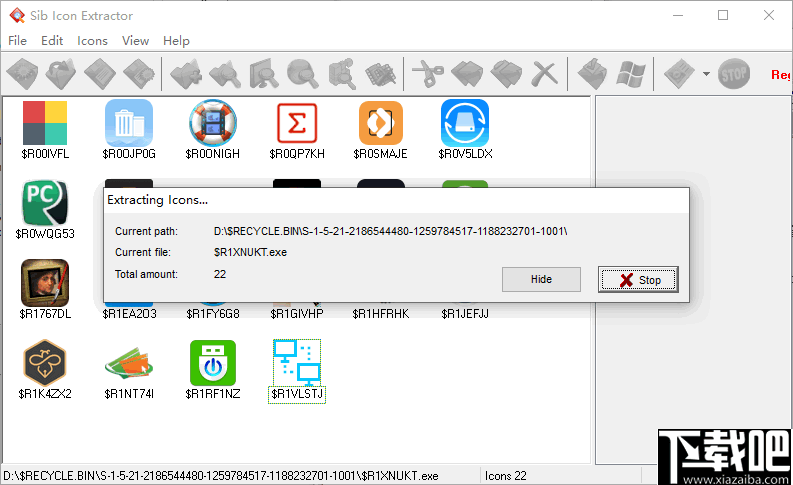Click the third toolbar icon (save document)
The width and height of the screenshot is (793, 485).
click(100, 74)
